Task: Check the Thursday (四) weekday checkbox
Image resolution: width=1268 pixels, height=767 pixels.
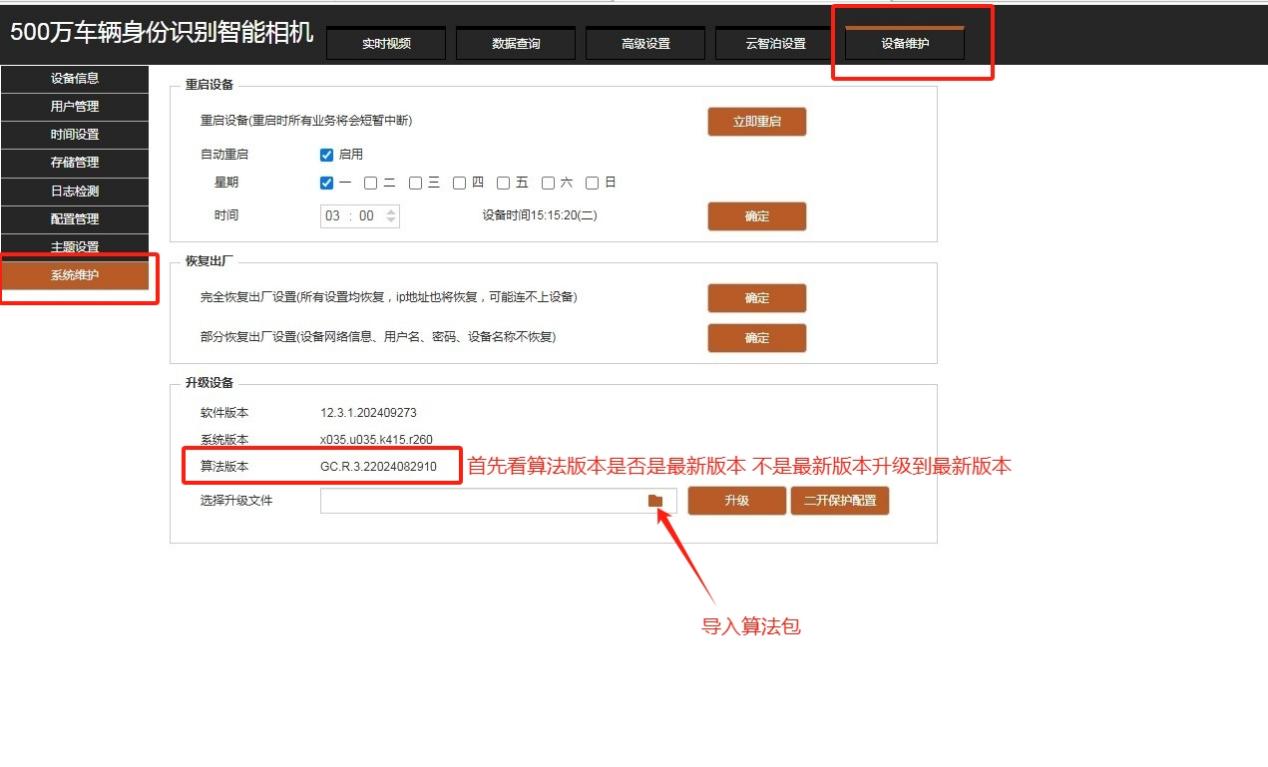Action: (459, 183)
